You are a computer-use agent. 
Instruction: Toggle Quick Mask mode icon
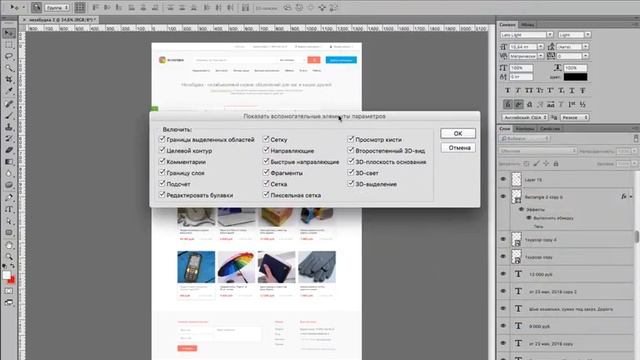pos(9,291)
